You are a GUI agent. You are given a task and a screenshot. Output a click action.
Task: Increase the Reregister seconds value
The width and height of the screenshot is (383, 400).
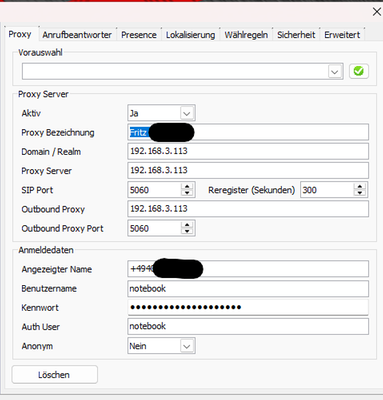[360, 187]
